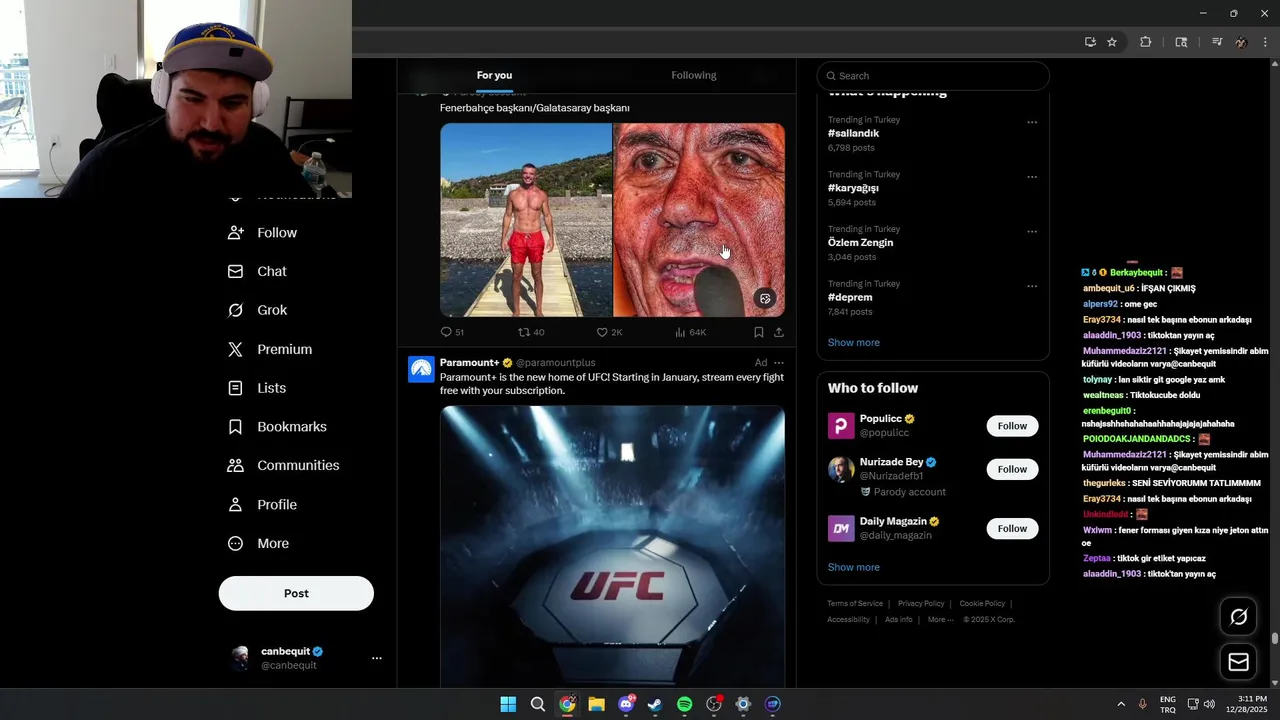The height and width of the screenshot is (720, 1280).
Task: Open Steam from the taskbar
Action: (x=655, y=704)
